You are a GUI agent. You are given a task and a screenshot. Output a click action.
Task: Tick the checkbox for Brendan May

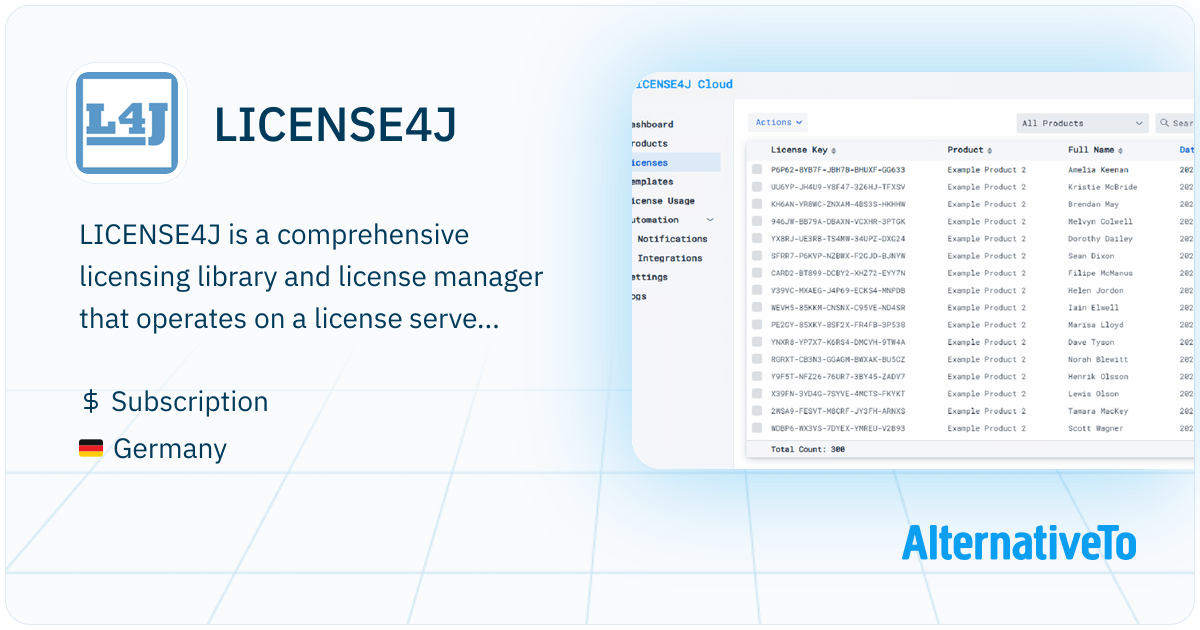[757, 204]
